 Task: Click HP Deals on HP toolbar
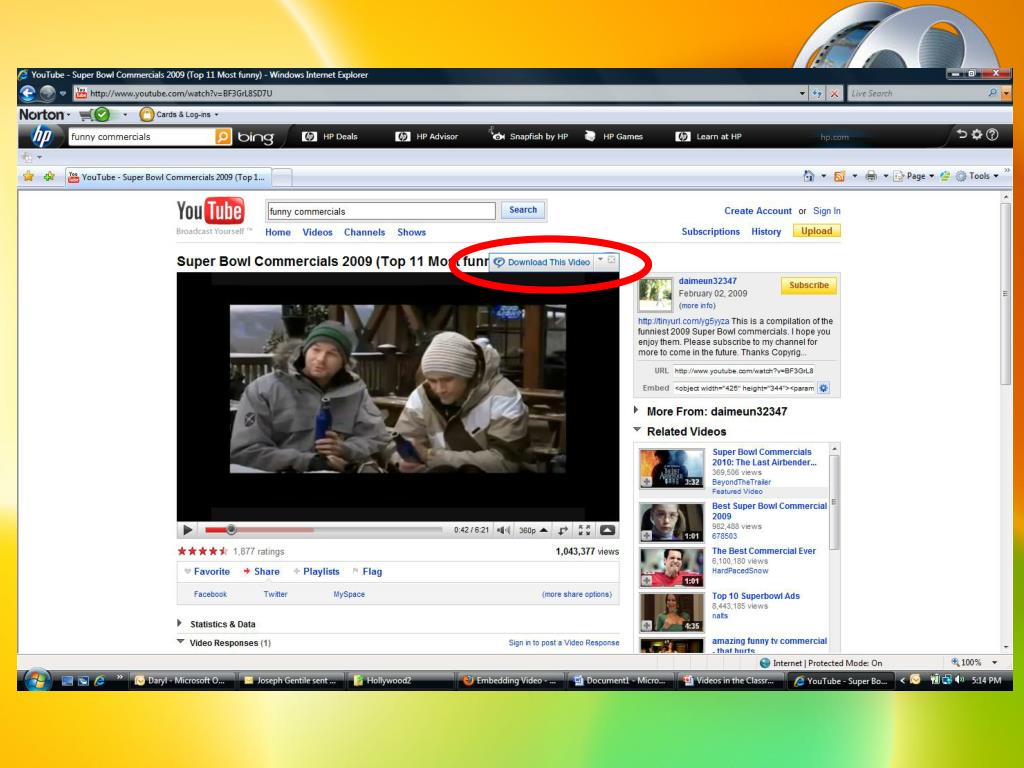coord(330,136)
